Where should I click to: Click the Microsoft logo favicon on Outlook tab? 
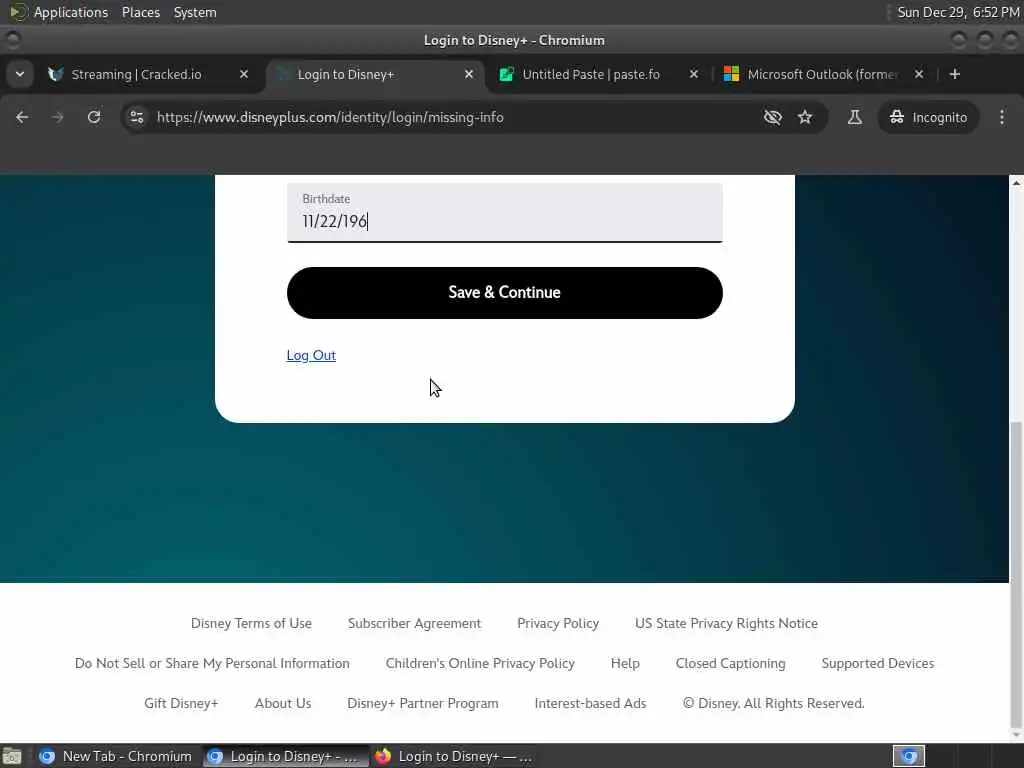(x=731, y=74)
